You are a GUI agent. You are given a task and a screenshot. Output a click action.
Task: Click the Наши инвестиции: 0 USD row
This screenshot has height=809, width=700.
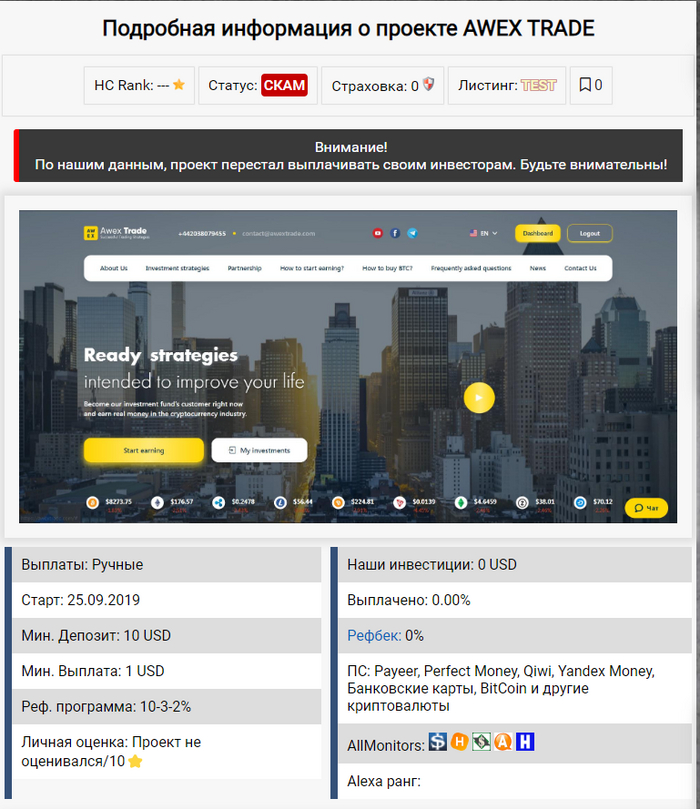point(515,564)
